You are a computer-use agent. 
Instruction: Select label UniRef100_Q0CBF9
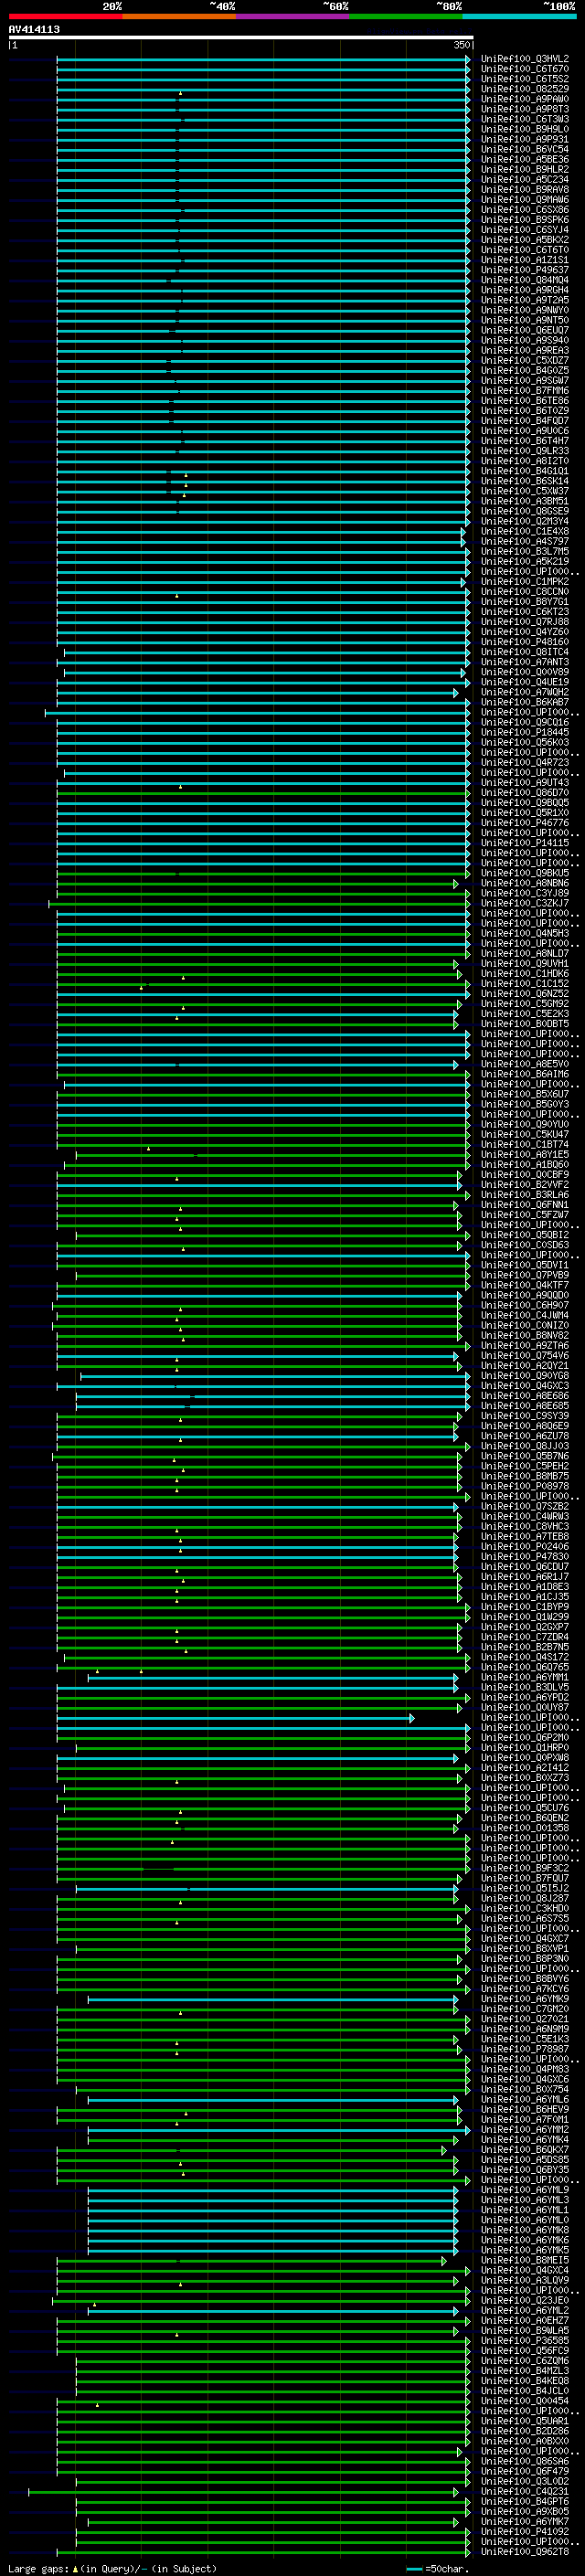(x=525, y=1175)
